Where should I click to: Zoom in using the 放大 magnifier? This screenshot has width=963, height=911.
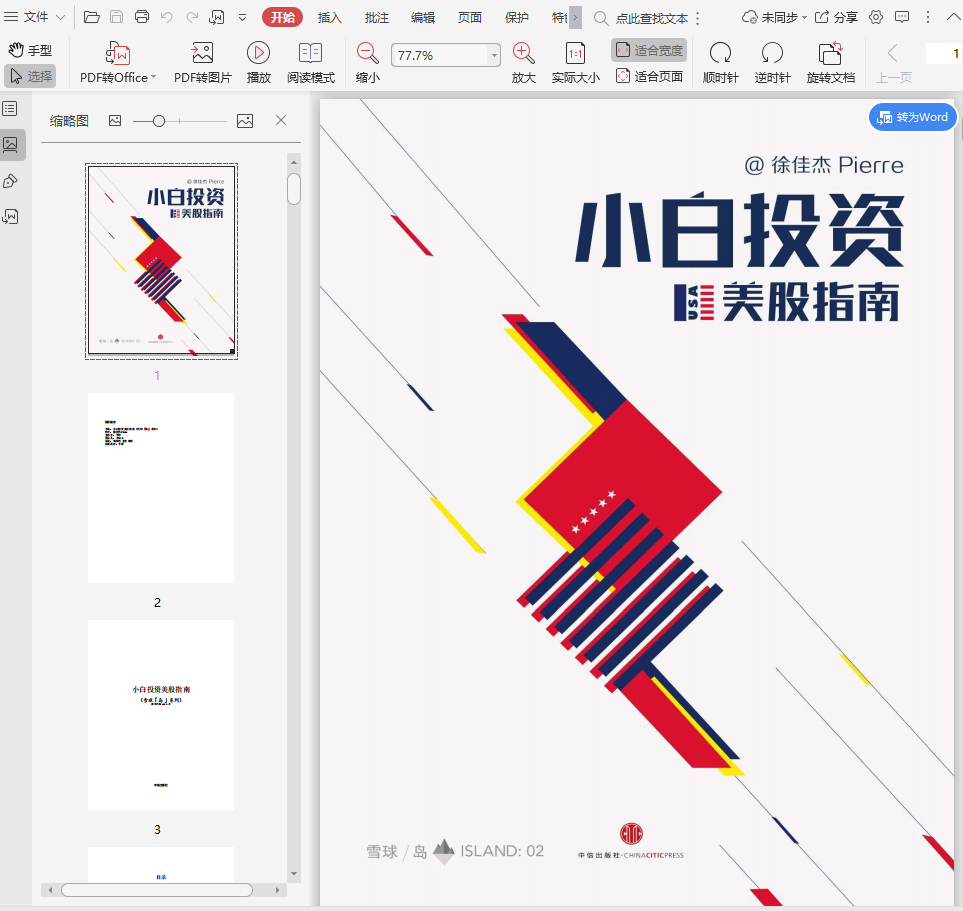click(x=523, y=54)
